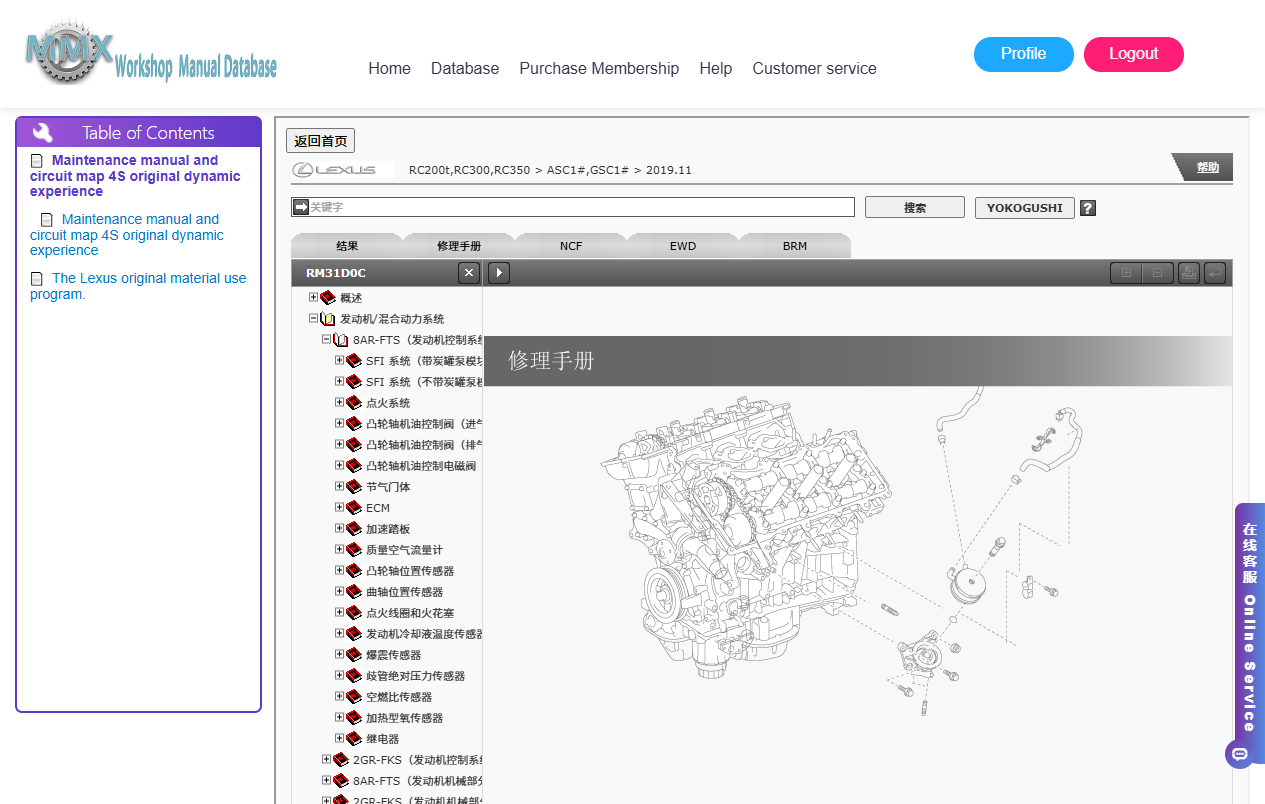Click the expand-all plus icon in viewer toolbar

click(x=1126, y=273)
